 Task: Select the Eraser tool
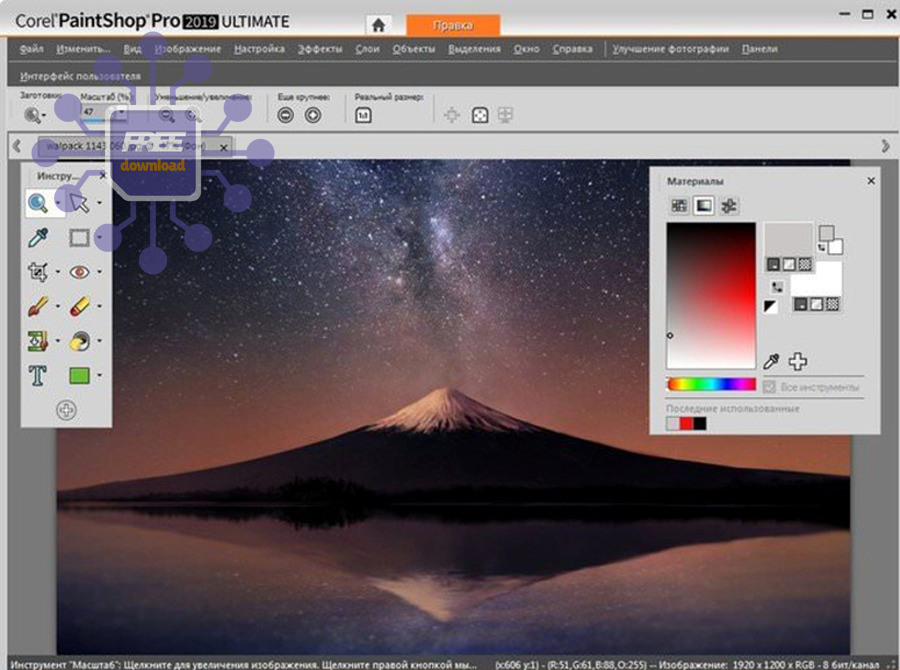coord(80,307)
